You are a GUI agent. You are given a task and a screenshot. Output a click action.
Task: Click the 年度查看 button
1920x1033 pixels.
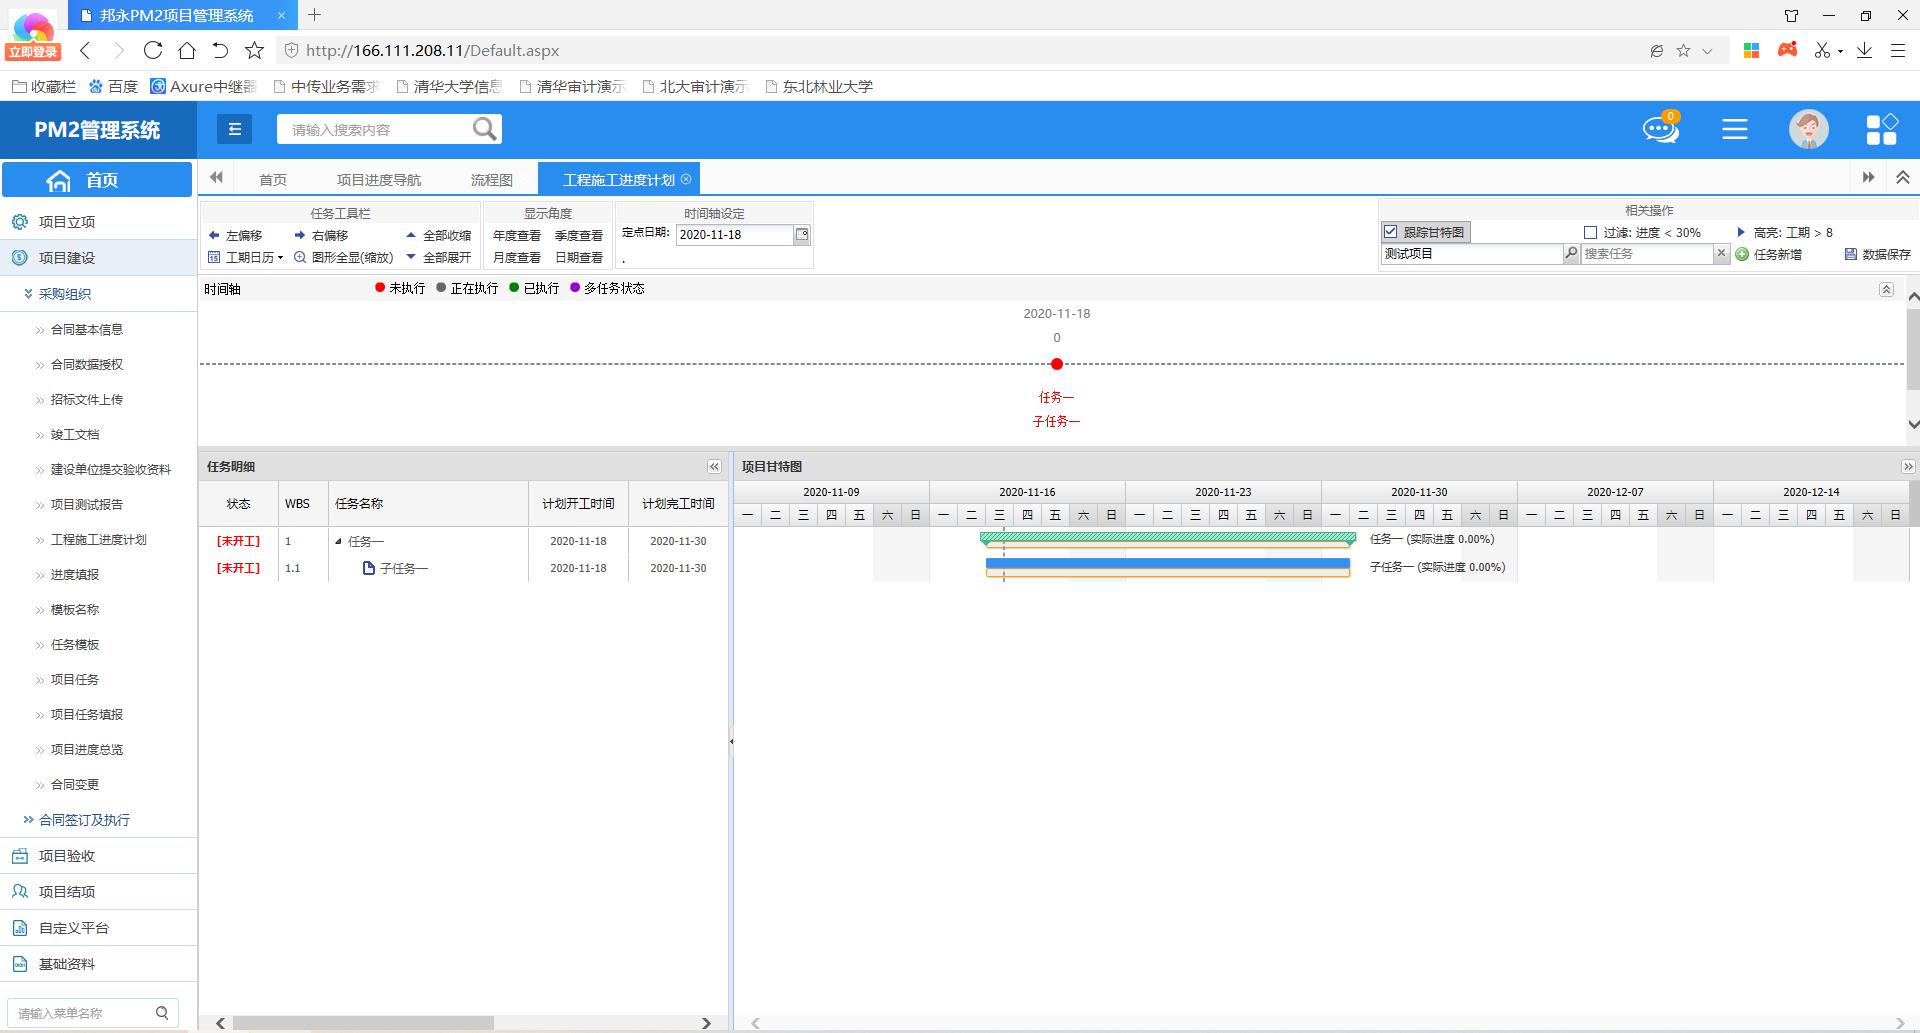coord(516,235)
